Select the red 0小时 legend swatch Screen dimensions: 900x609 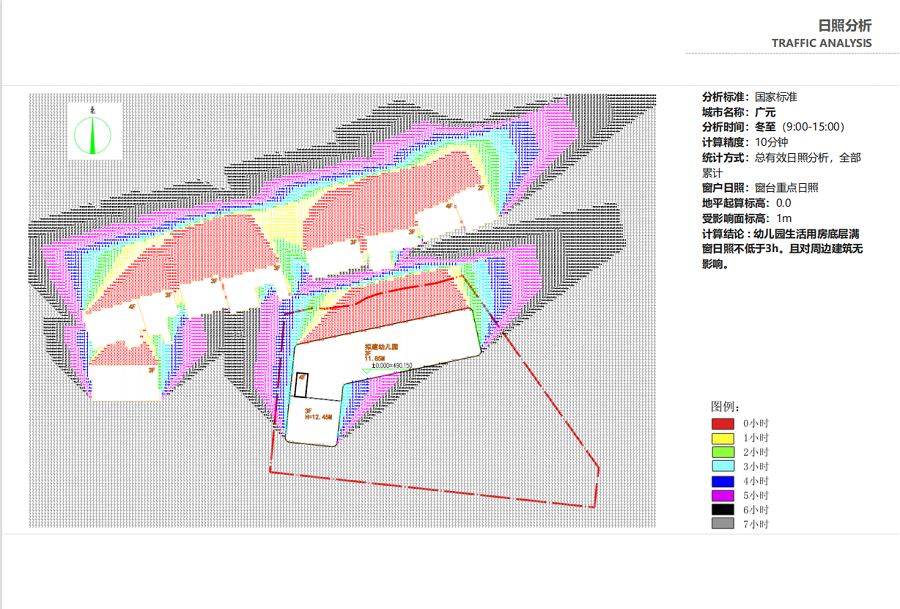tap(723, 424)
